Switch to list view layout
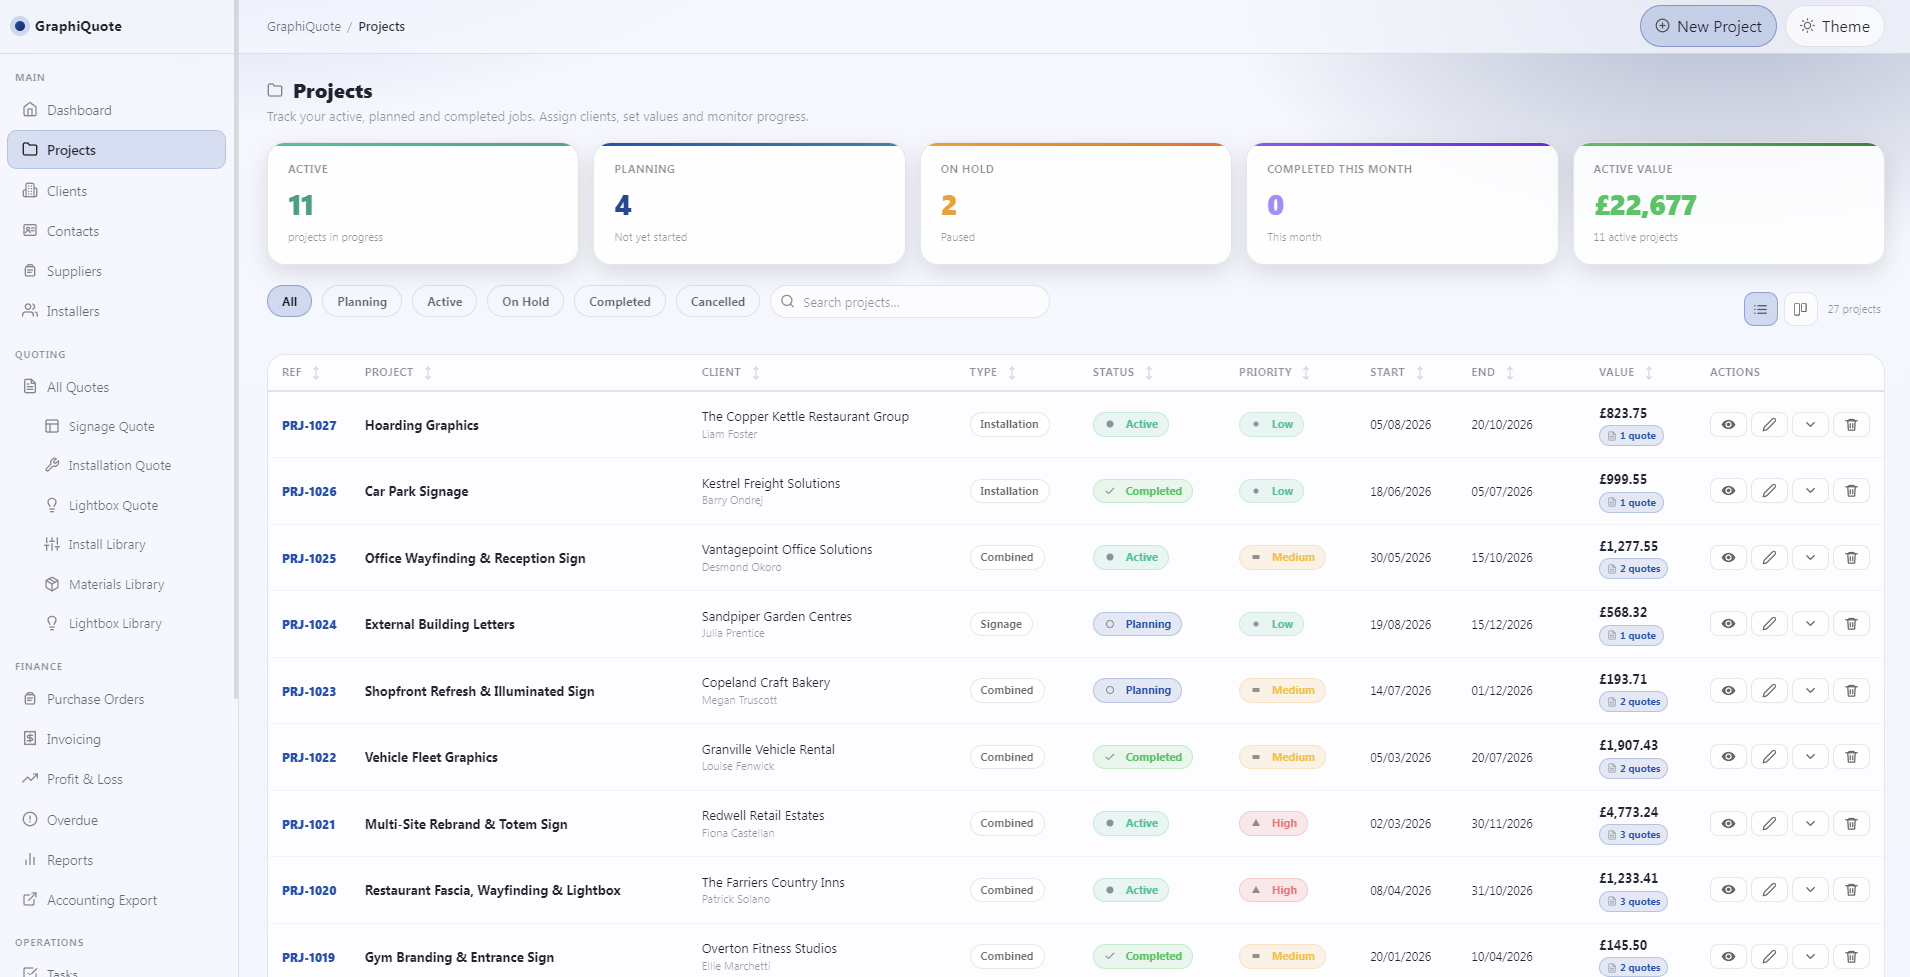Viewport: 1910px width, 977px height. [1761, 309]
